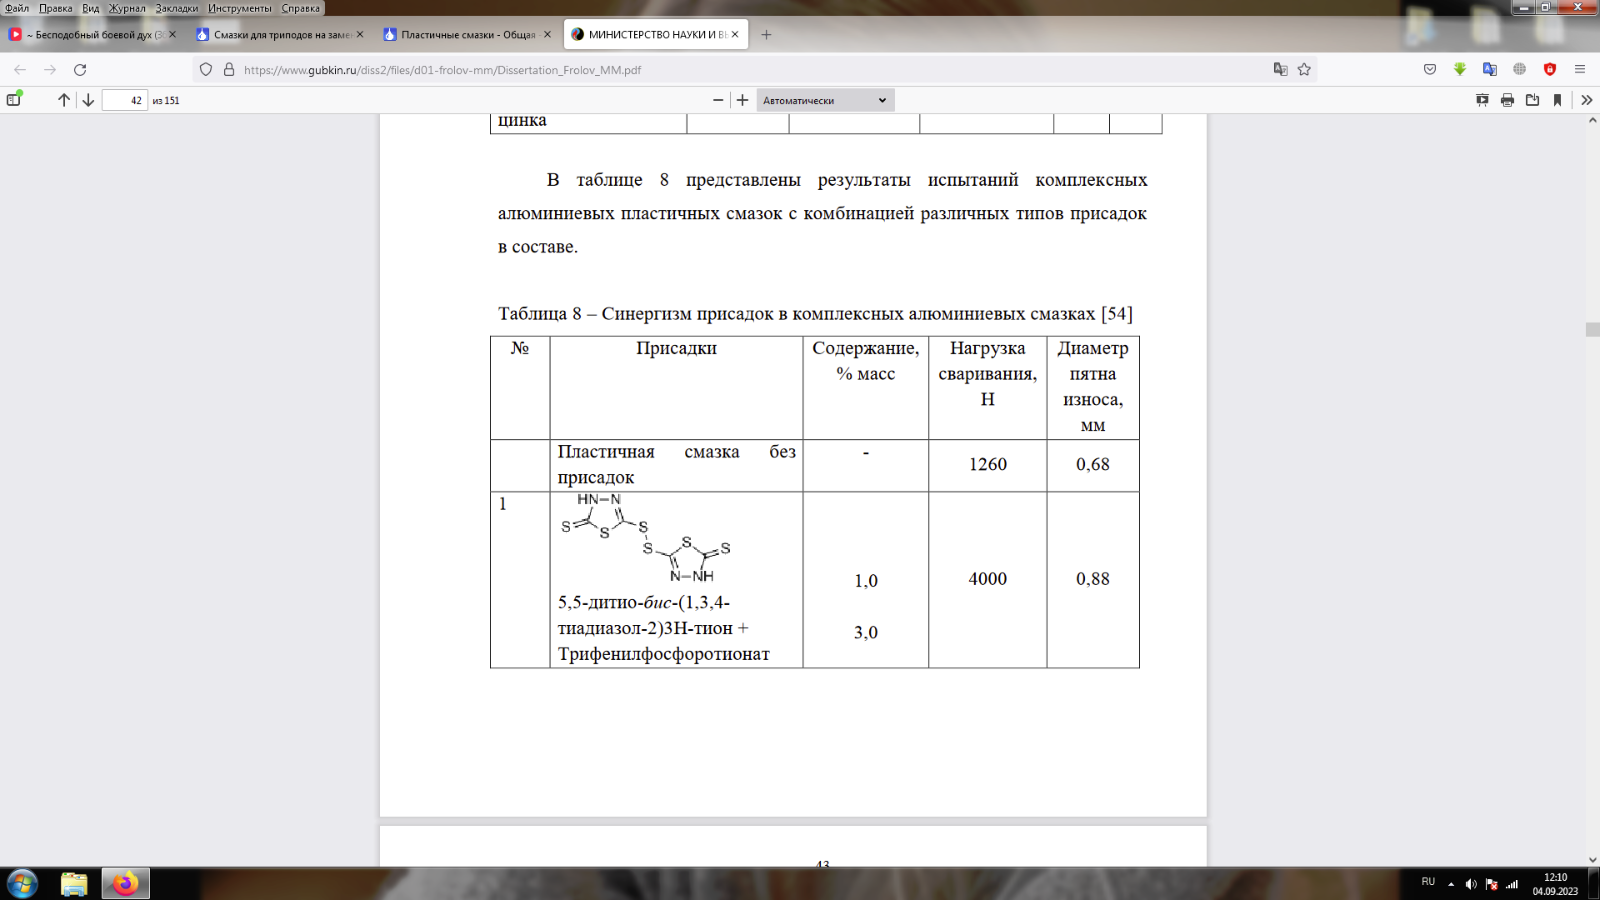
Task: Zoom in the PDF with plus button
Action: (742, 100)
